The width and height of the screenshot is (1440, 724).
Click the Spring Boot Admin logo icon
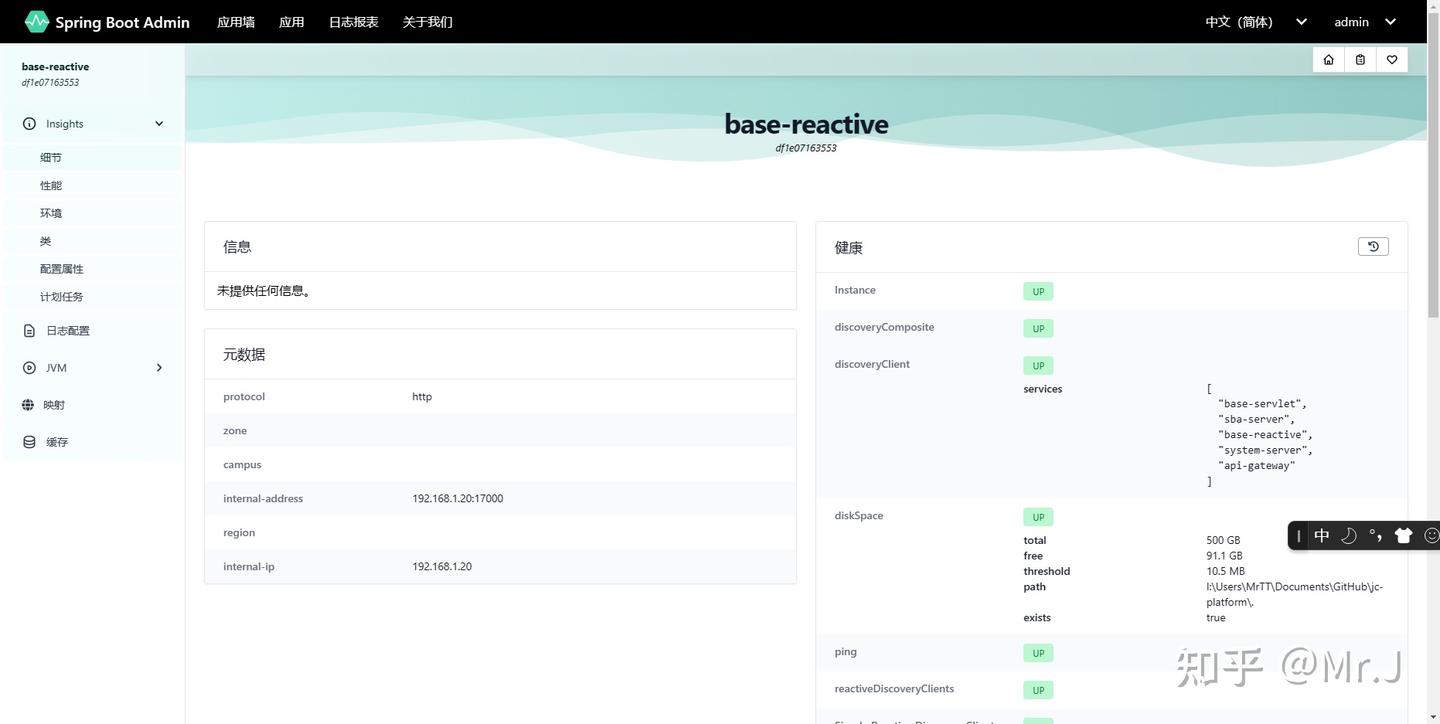[x=37, y=21]
